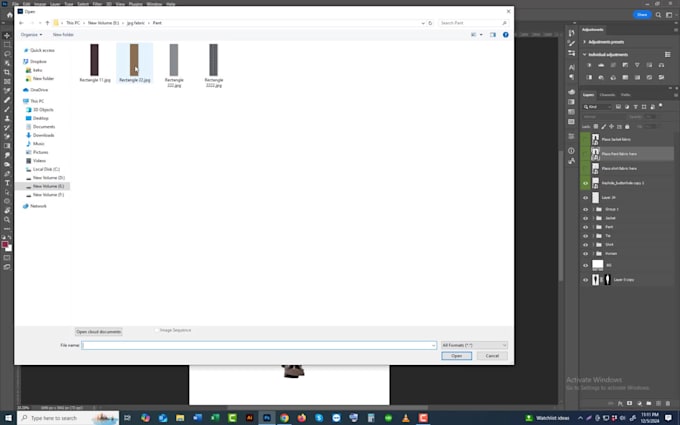The image size is (680, 425).
Task: Open the layer Kind filter dropdown
Action: pyautogui.click(x=597, y=107)
